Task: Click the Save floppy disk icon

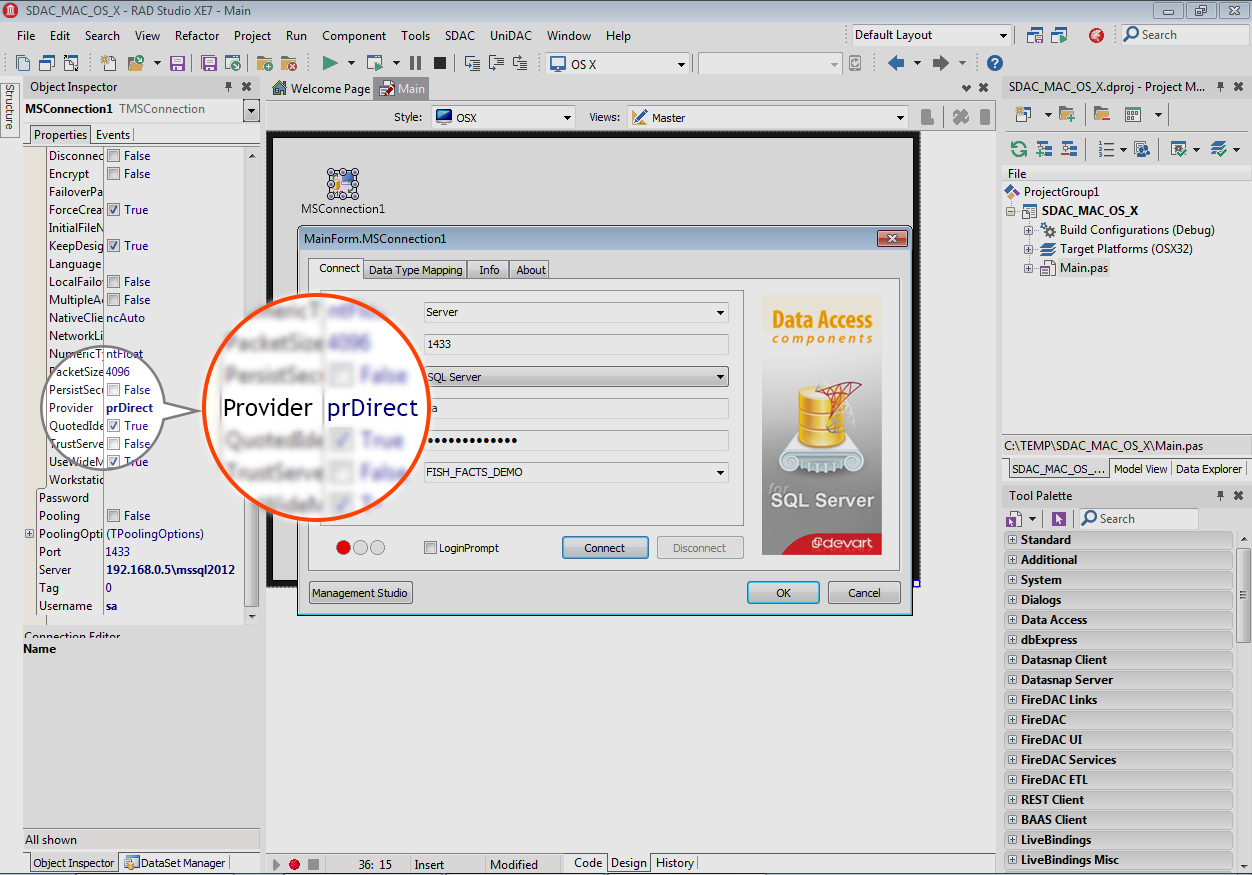Action: (177, 63)
